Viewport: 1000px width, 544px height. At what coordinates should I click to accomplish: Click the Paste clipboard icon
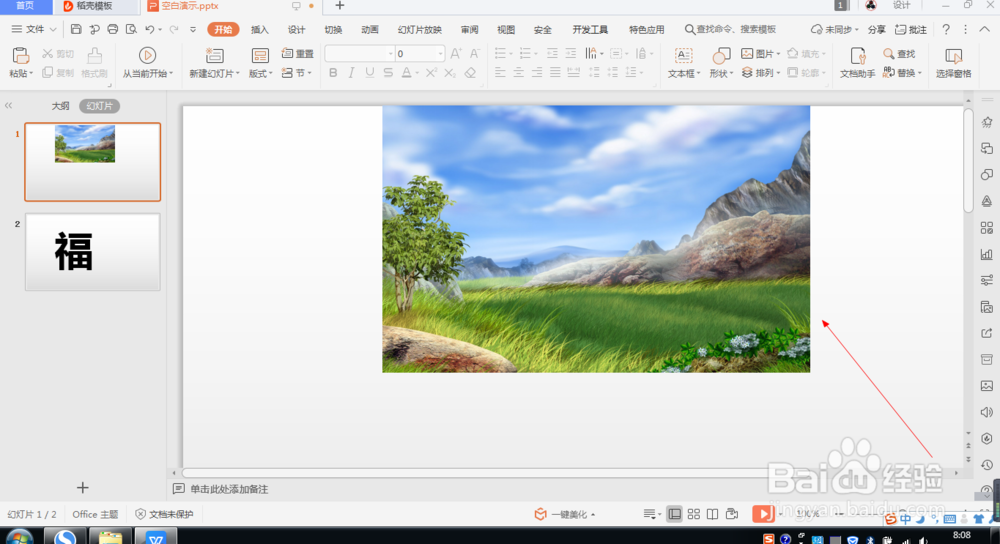pos(20,55)
